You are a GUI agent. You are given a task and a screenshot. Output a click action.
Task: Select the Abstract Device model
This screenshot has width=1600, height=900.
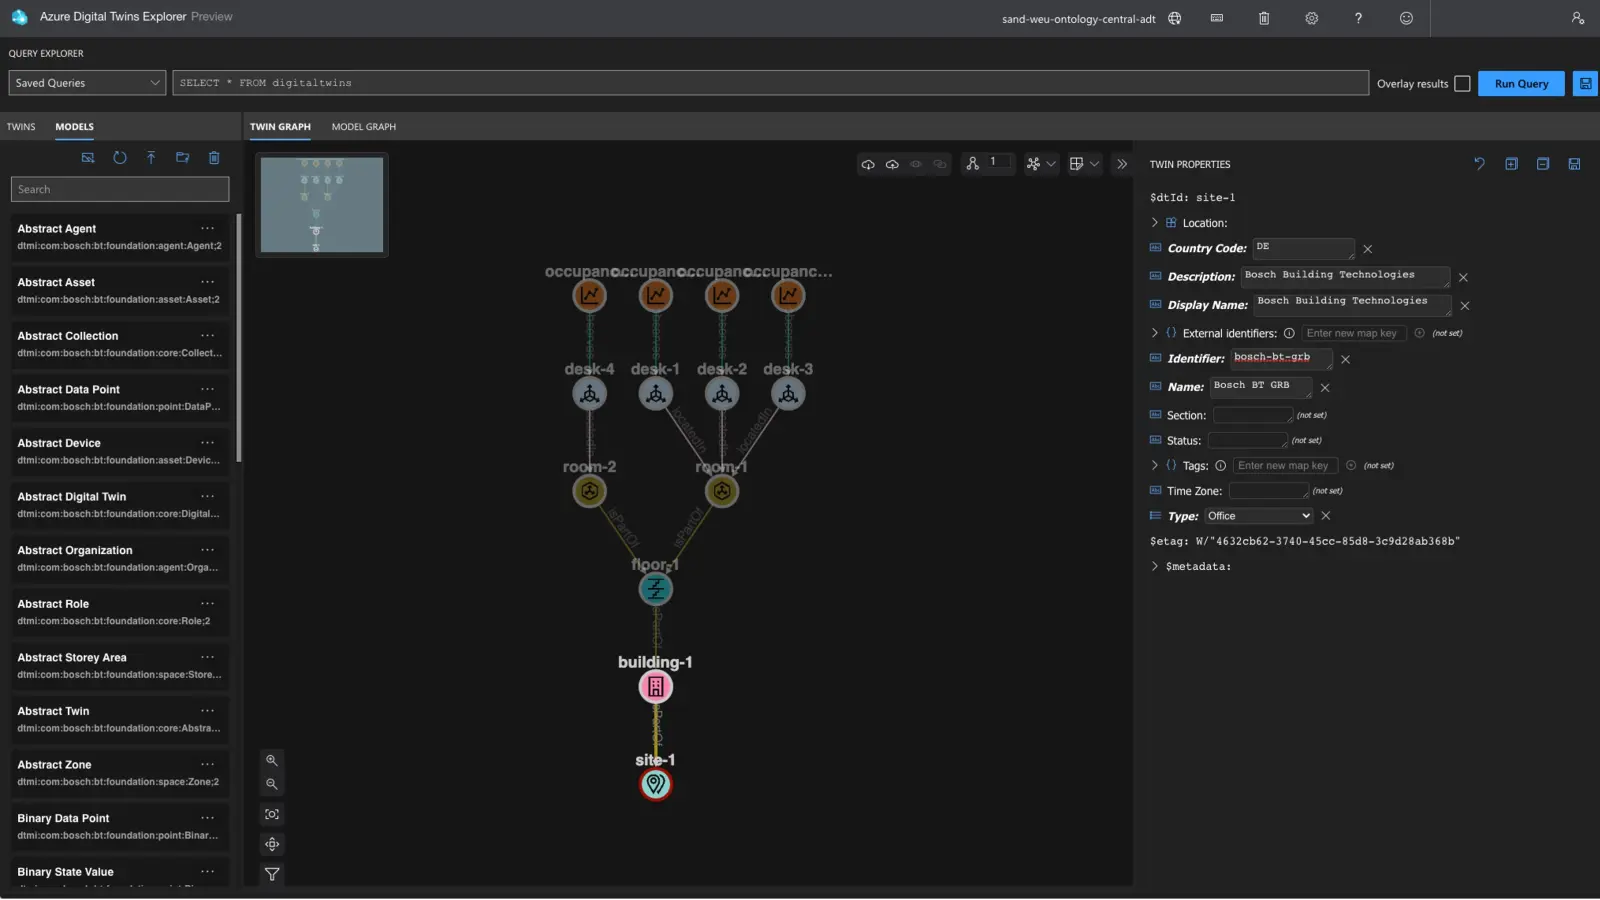click(x=120, y=452)
